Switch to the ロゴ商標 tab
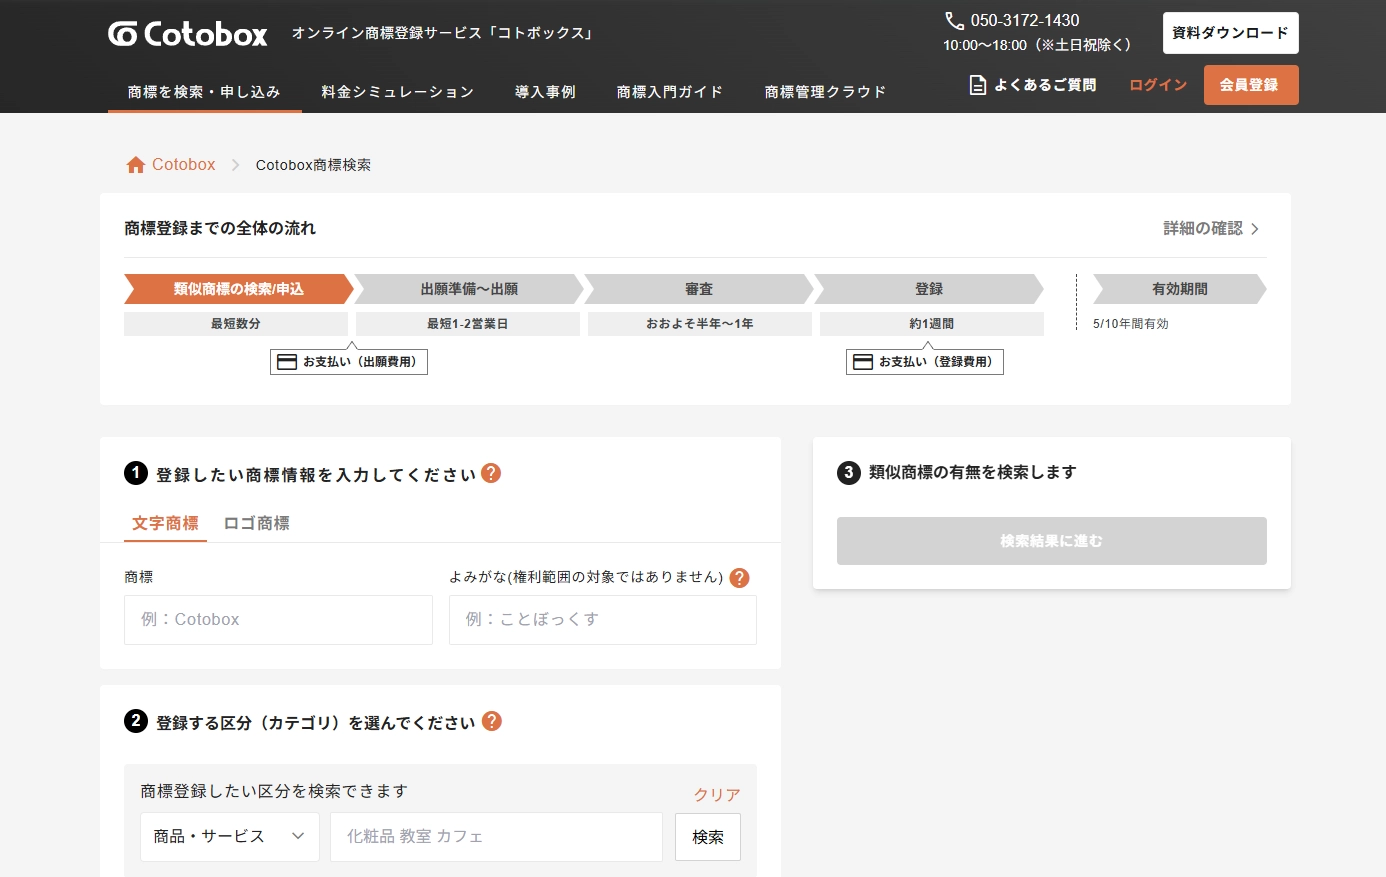The height and width of the screenshot is (877, 1386). point(257,523)
